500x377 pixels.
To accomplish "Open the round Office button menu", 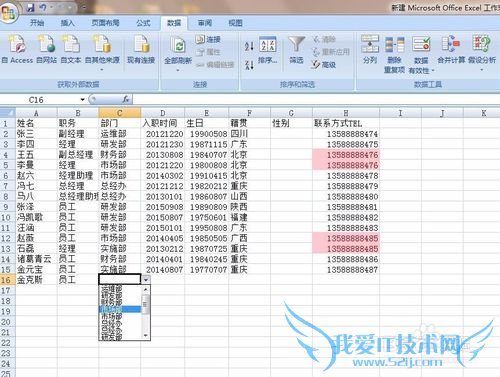I will click(8, 13).
